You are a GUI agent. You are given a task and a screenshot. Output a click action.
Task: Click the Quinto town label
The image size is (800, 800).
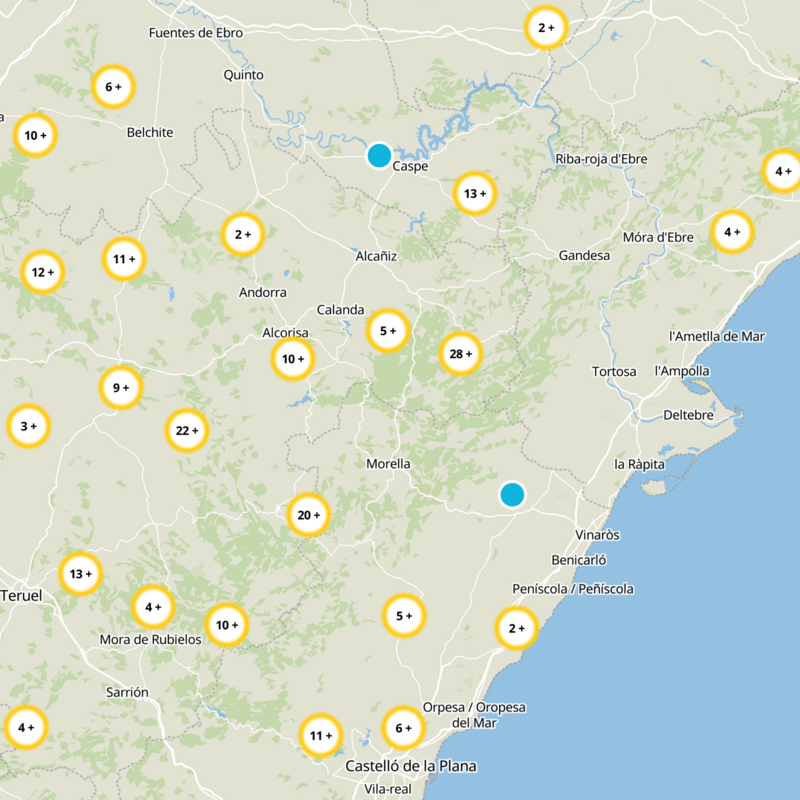[x=243, y=75]
